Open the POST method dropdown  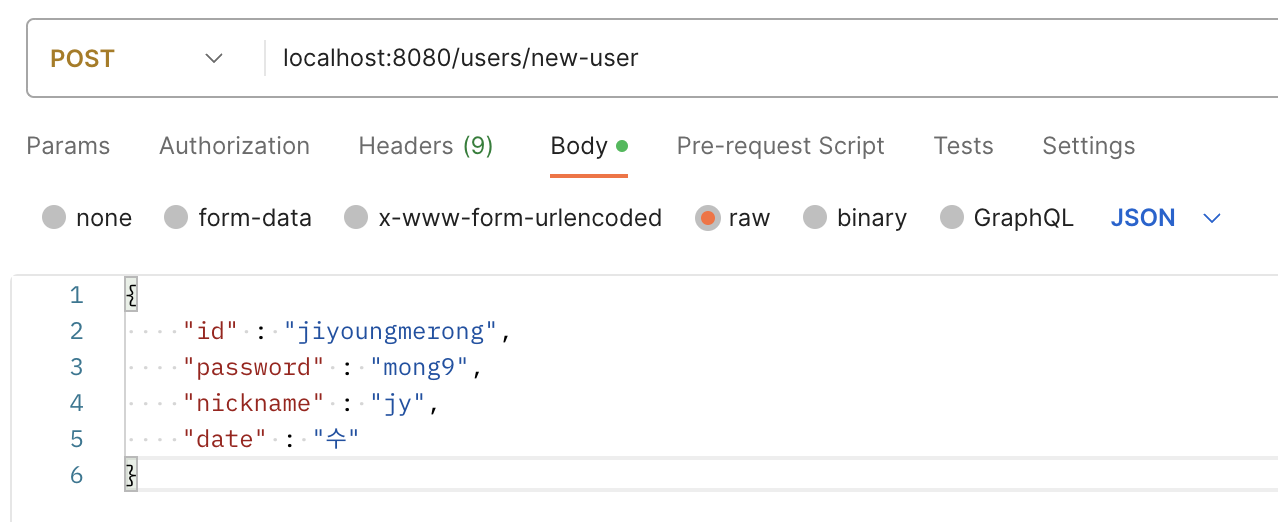(137, 59)
